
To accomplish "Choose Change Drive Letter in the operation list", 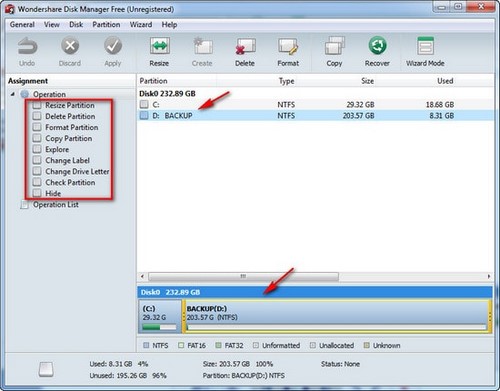I will [77, 171].
